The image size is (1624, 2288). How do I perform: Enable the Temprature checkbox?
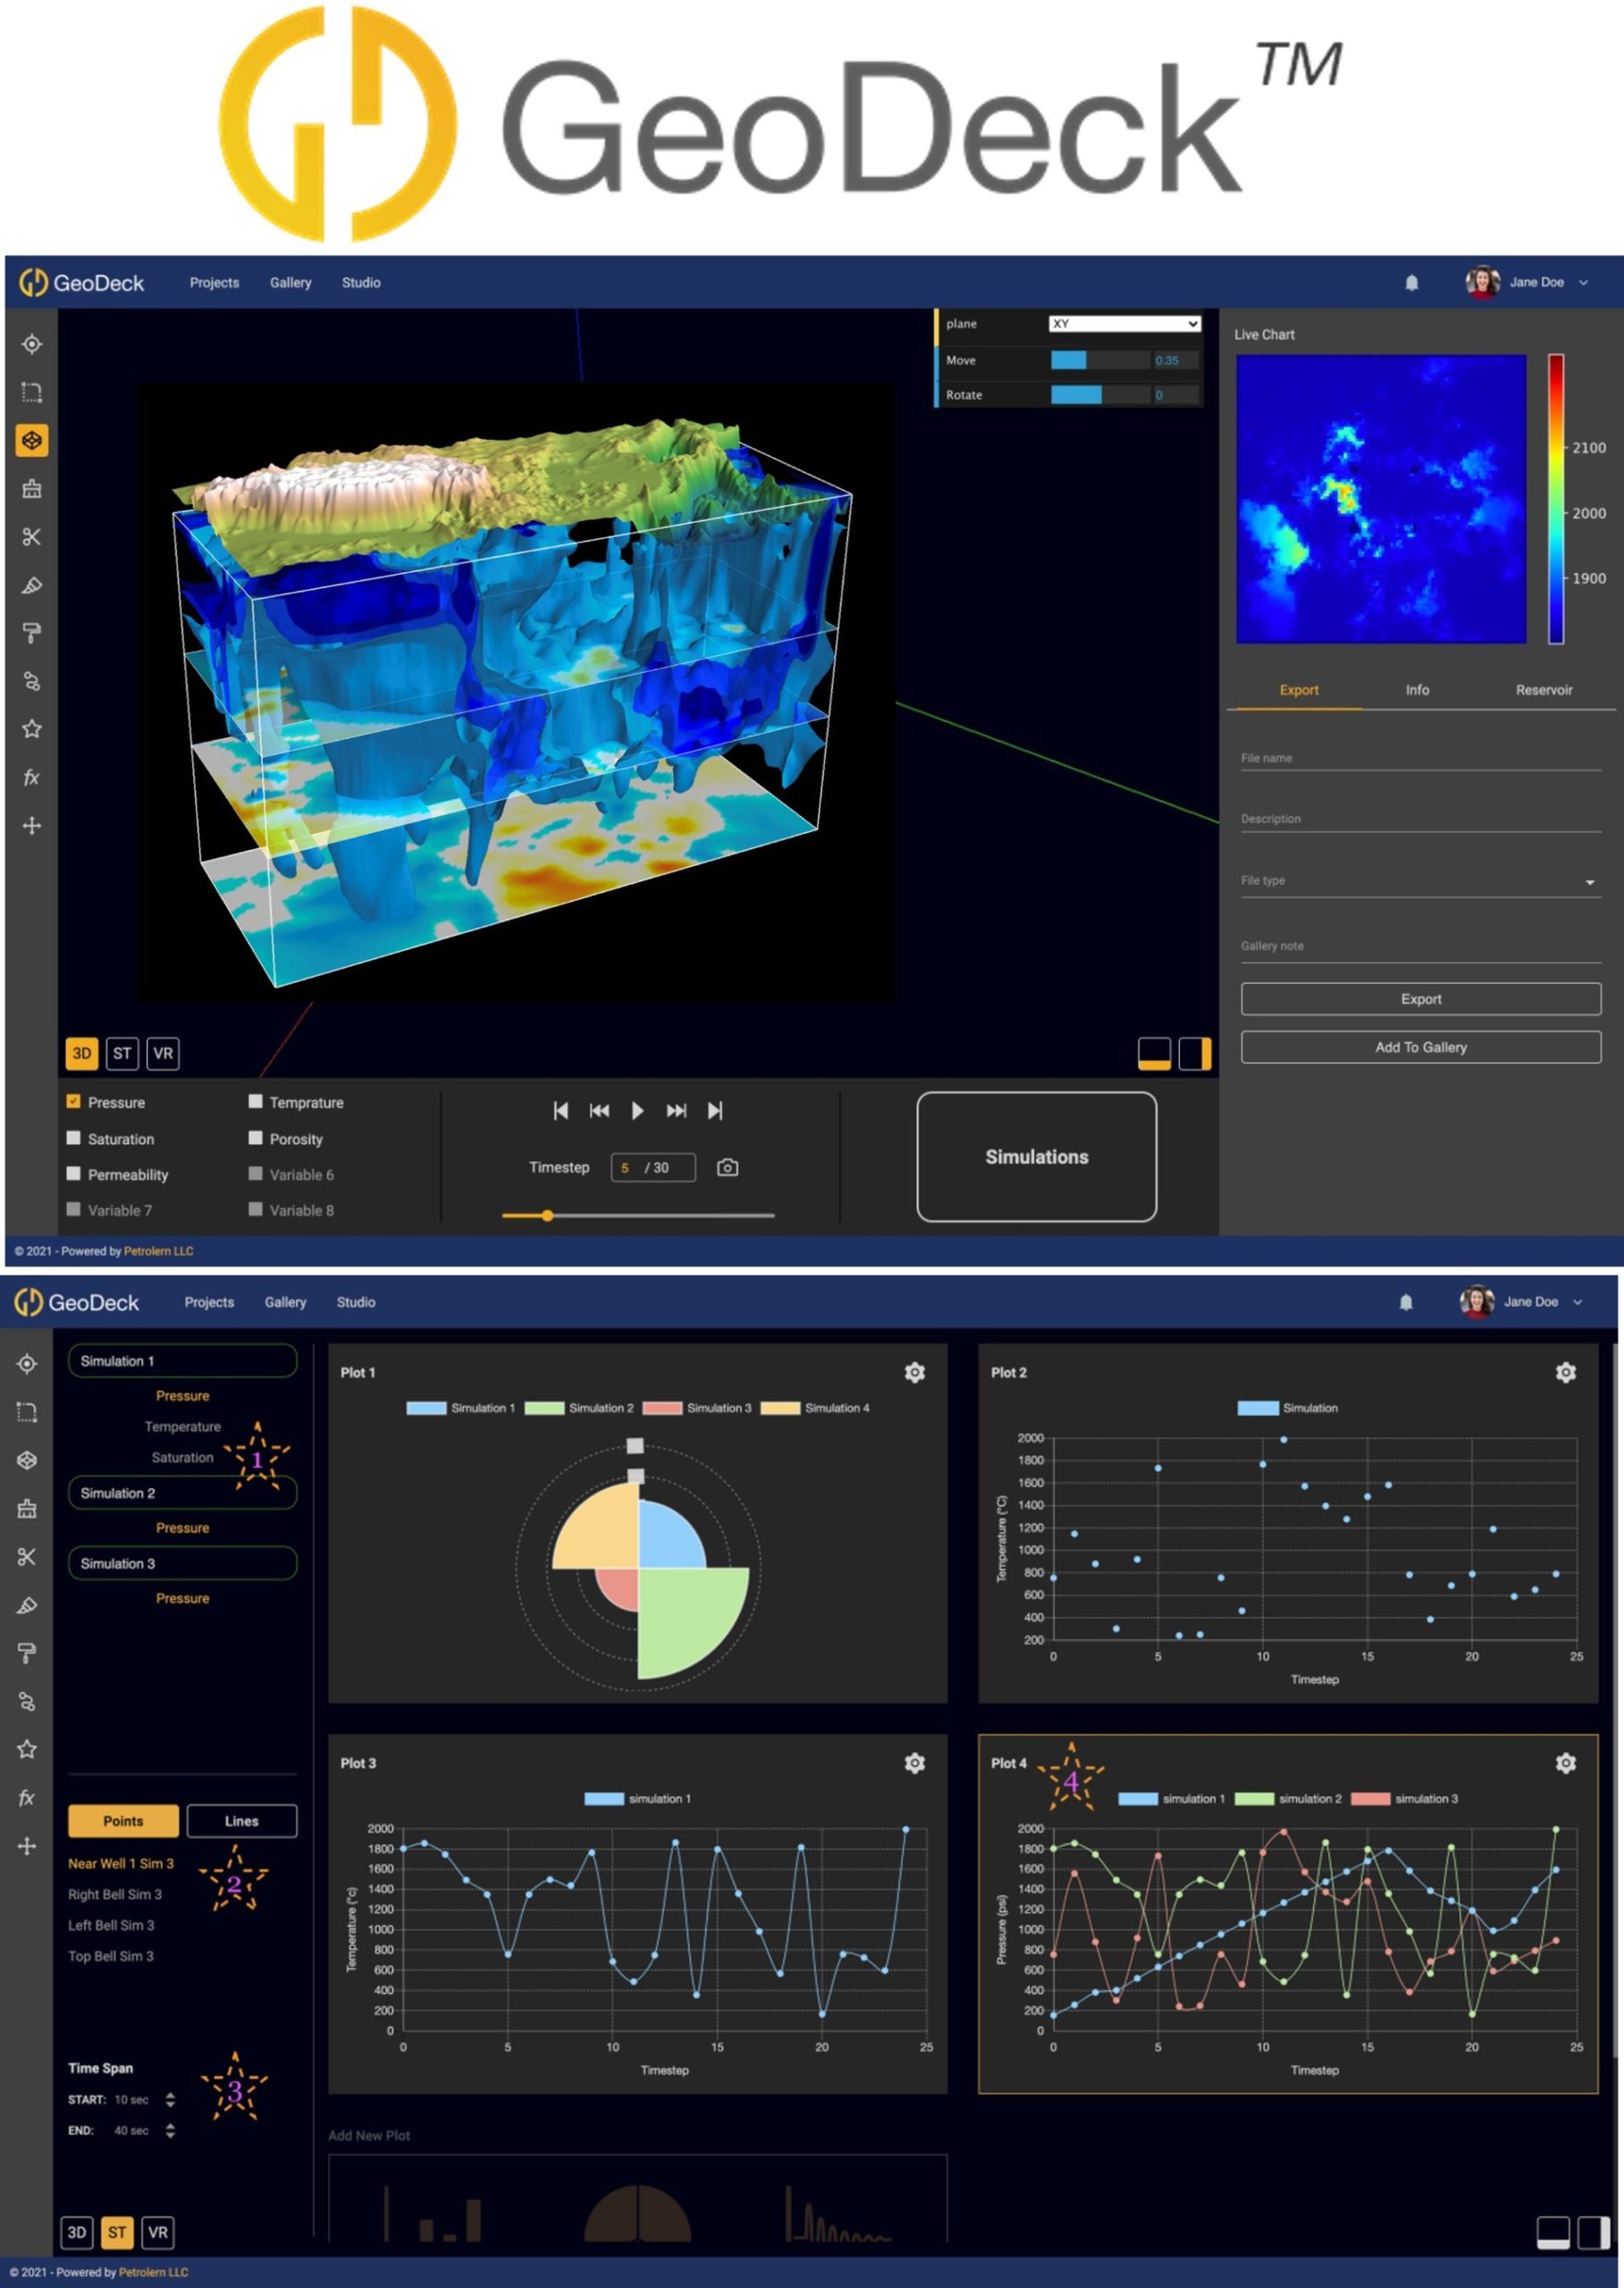[x=255, y=1101]
